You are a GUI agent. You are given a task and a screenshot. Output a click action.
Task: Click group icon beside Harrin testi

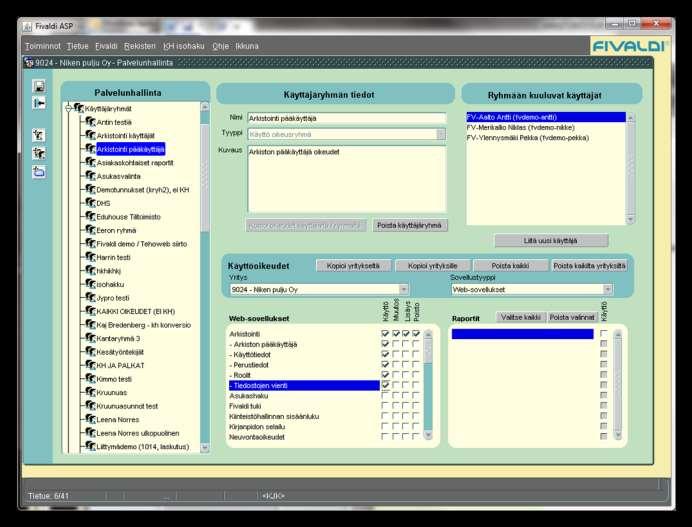coord(90,257)
